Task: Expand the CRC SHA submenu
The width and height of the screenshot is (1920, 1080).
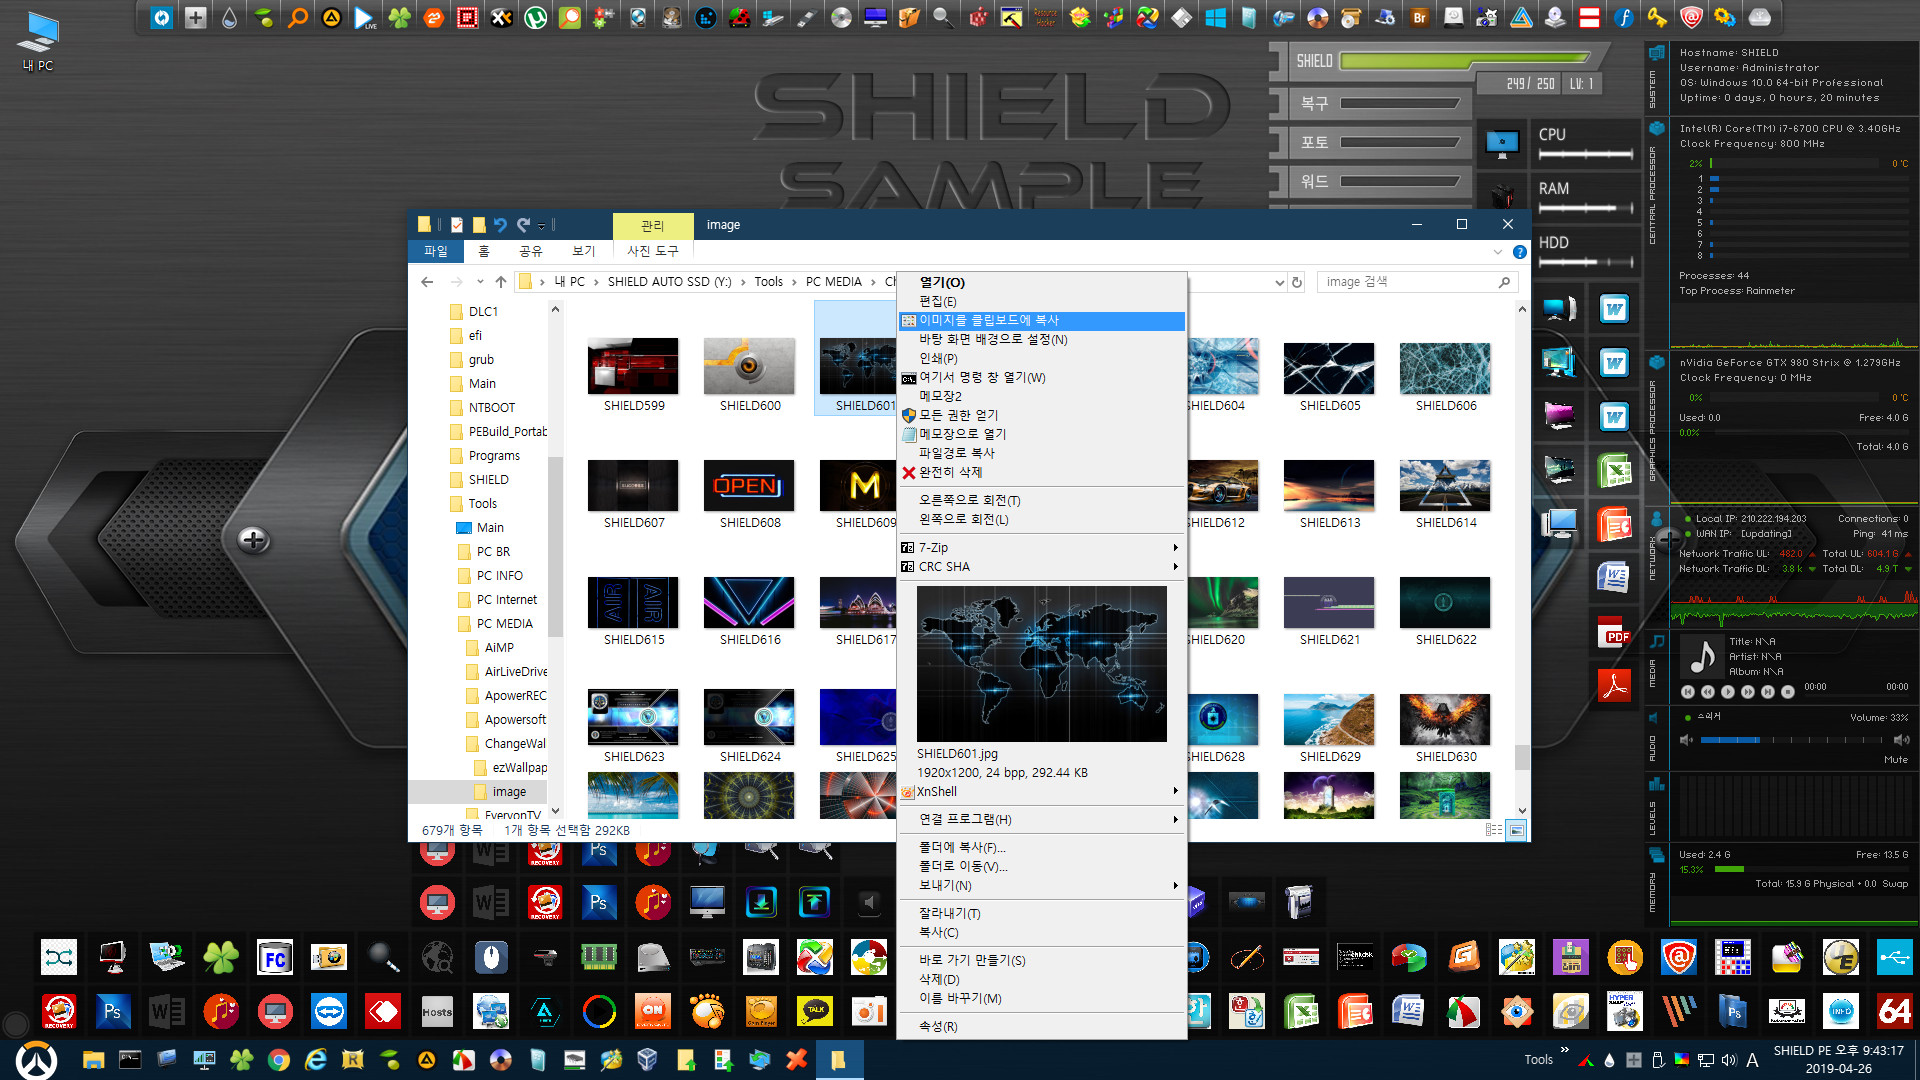Action: point(1041,567)
